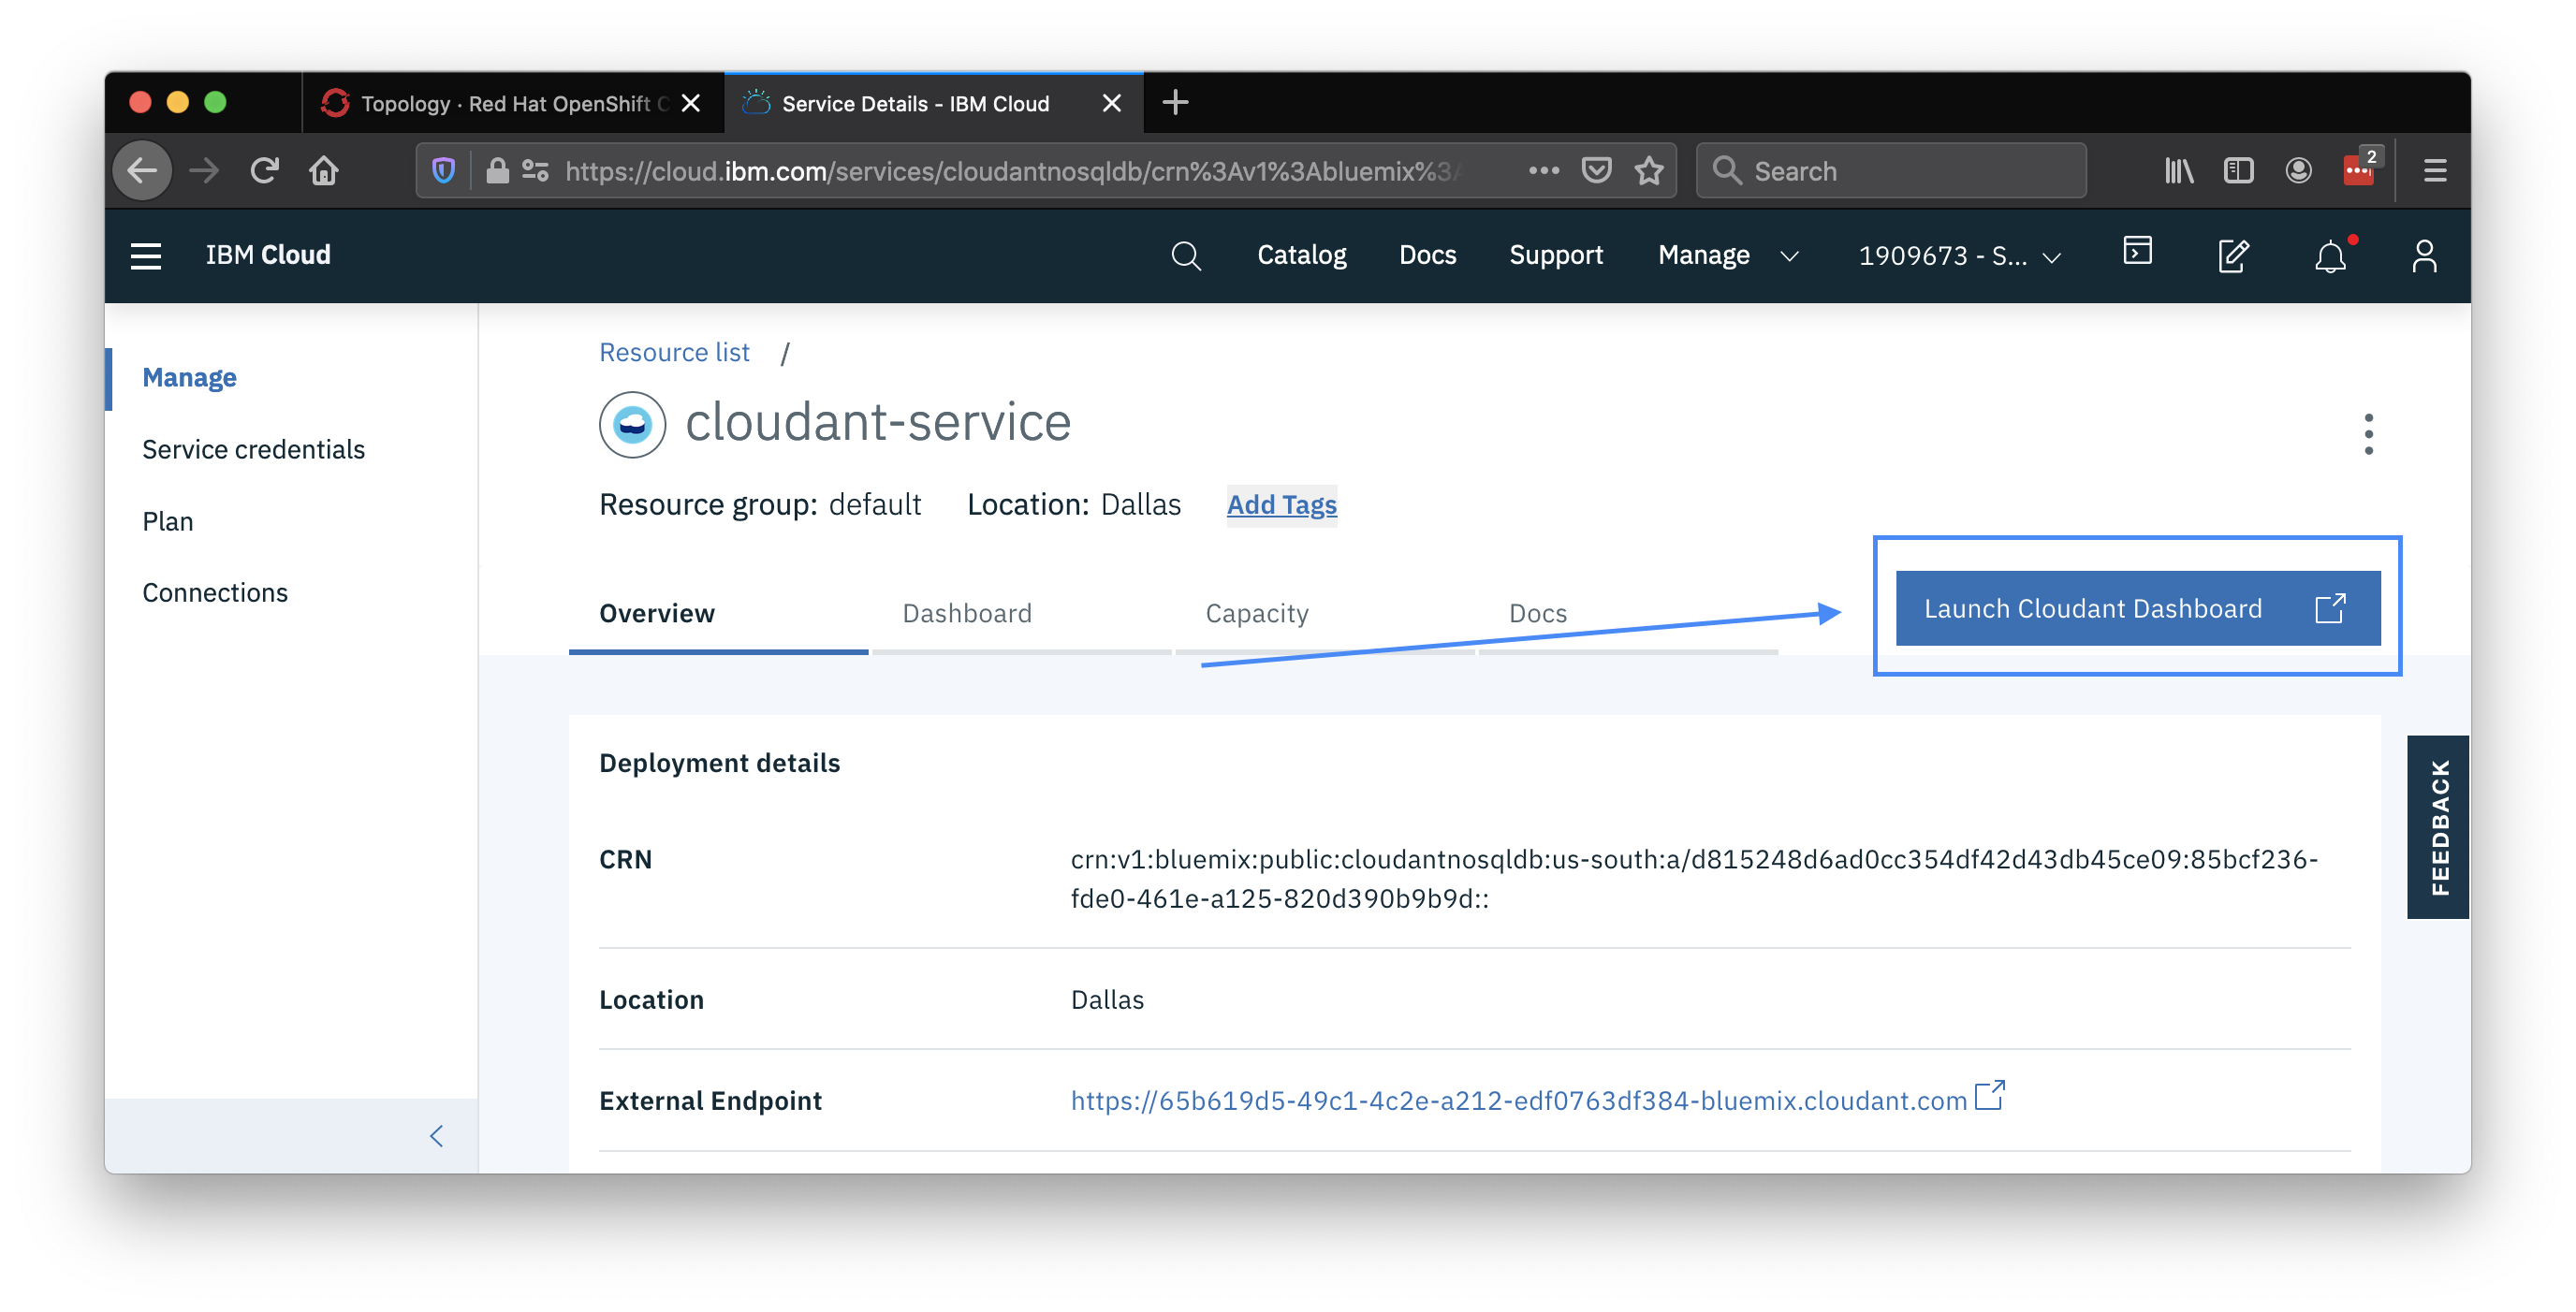Click the site security padlock icon
The width and height of the screenshot is (2576, 1312).
pos(497,171)
